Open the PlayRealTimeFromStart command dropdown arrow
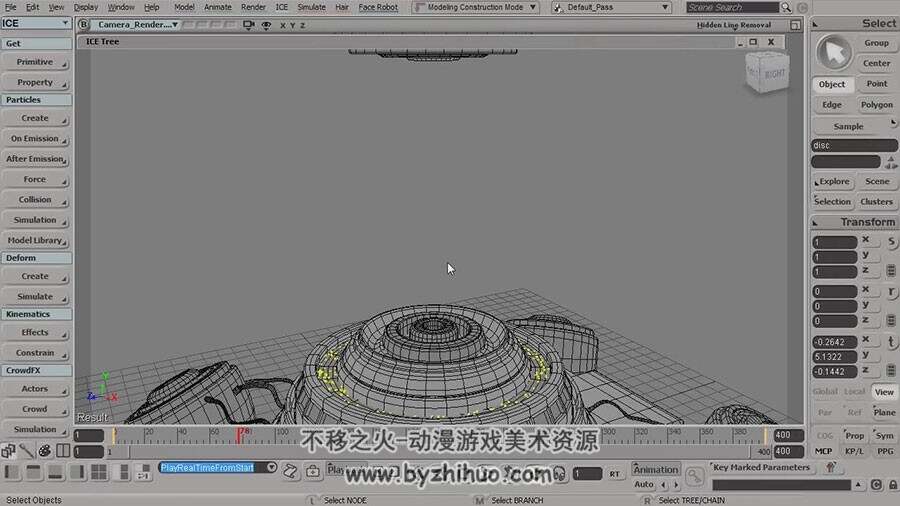 [271, 468]
